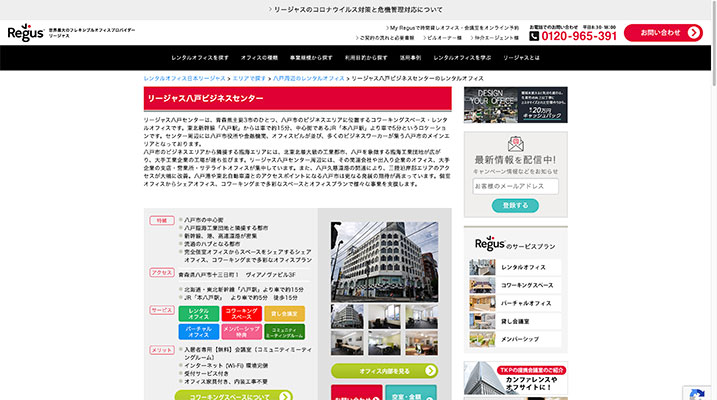717x400 pixels.
Task: Click the リージャス八戸ビジネスセンター heading
Action: 205,98
